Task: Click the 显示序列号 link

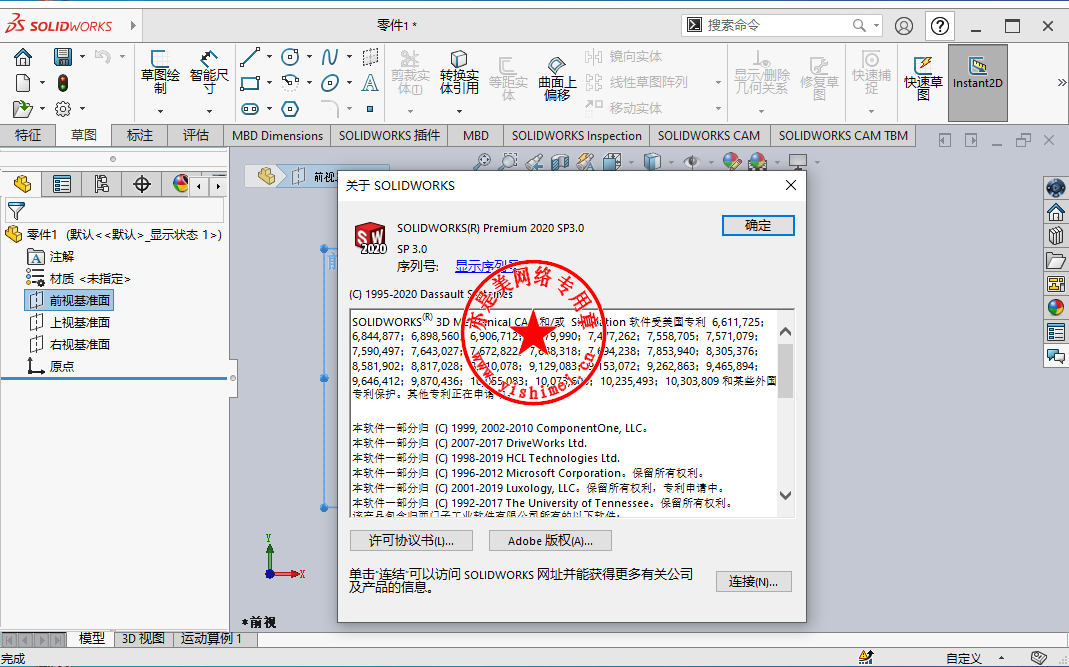Action: pos(487,266)
